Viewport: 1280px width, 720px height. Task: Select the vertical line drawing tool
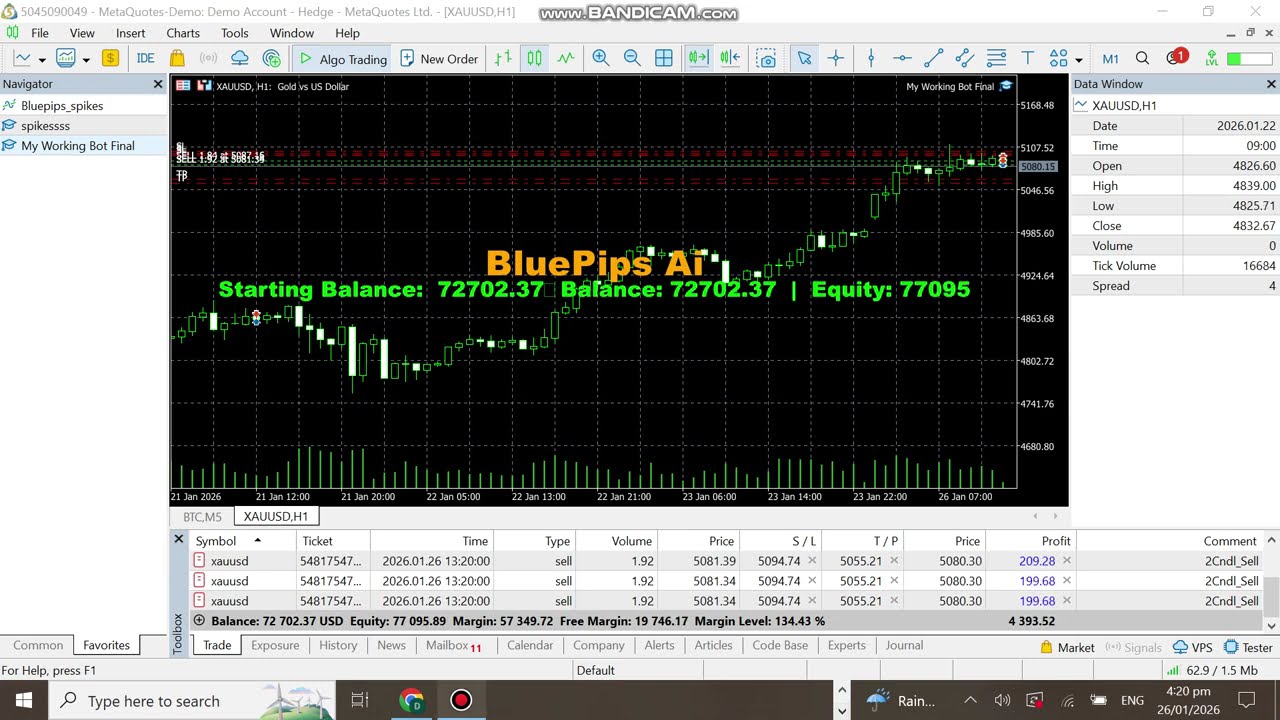871,59
